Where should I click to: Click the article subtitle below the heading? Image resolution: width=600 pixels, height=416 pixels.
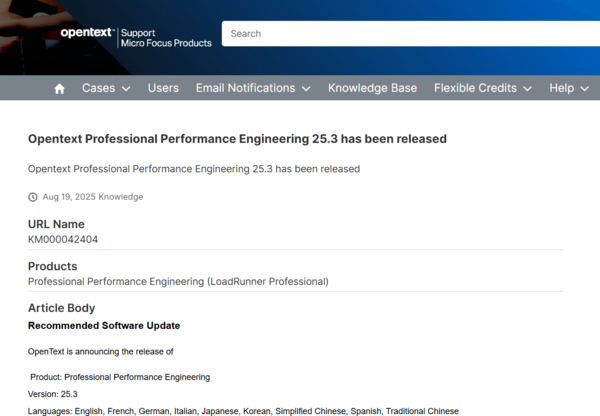(x=194, y=169)
